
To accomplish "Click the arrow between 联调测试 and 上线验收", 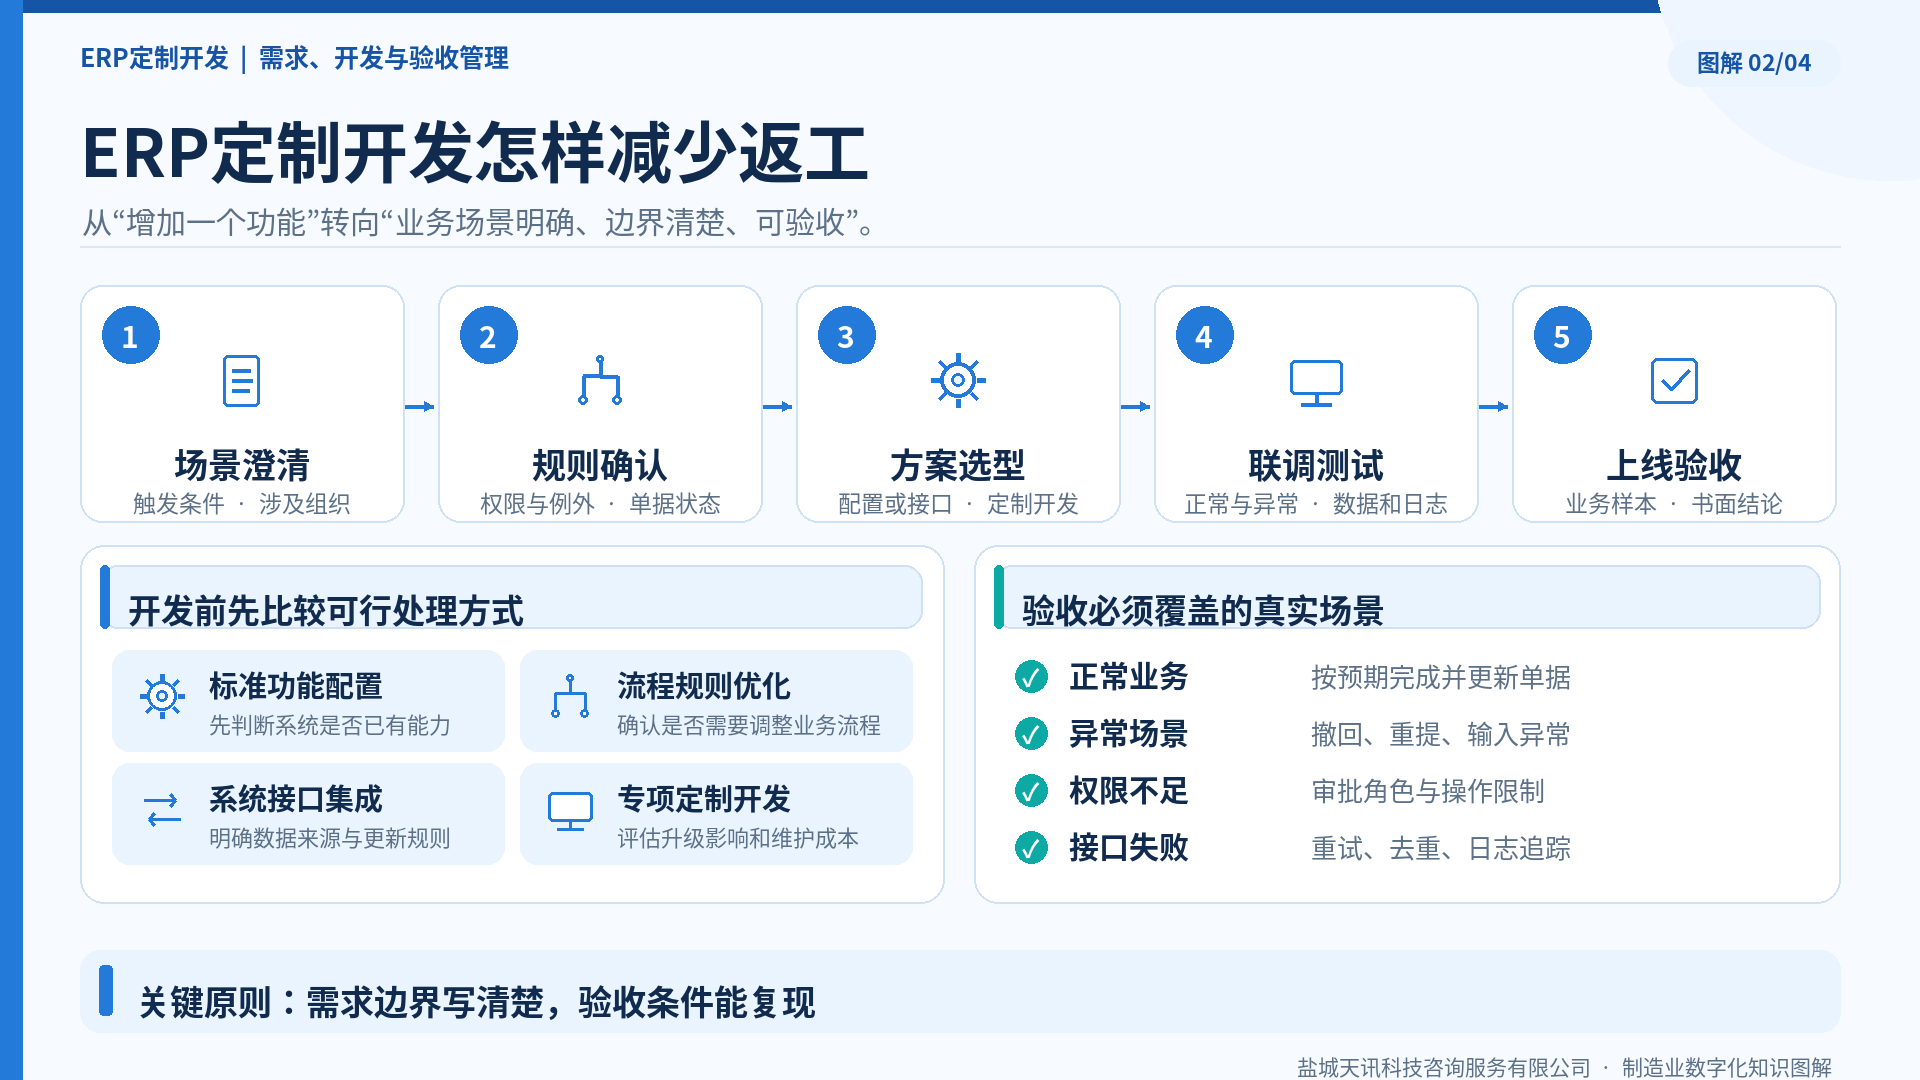I will (x=1494, y=406).
